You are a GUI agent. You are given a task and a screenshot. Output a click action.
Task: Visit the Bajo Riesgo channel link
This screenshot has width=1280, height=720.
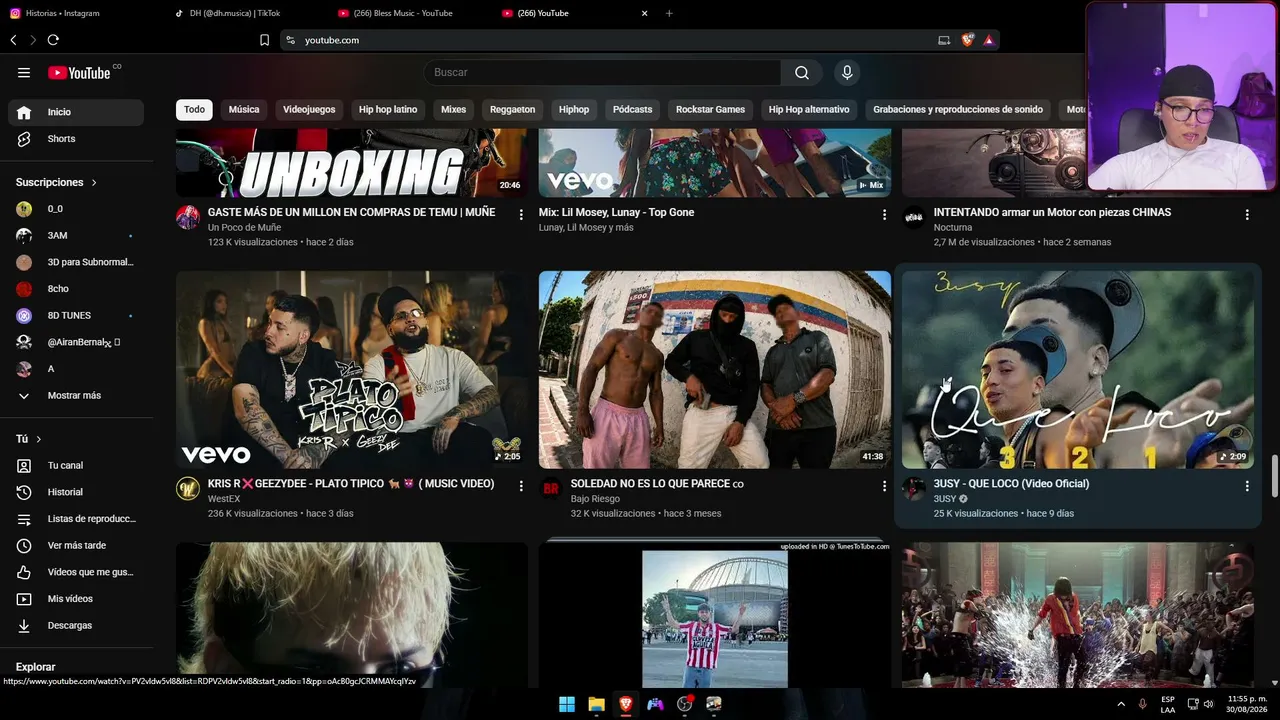click(595, 499)
